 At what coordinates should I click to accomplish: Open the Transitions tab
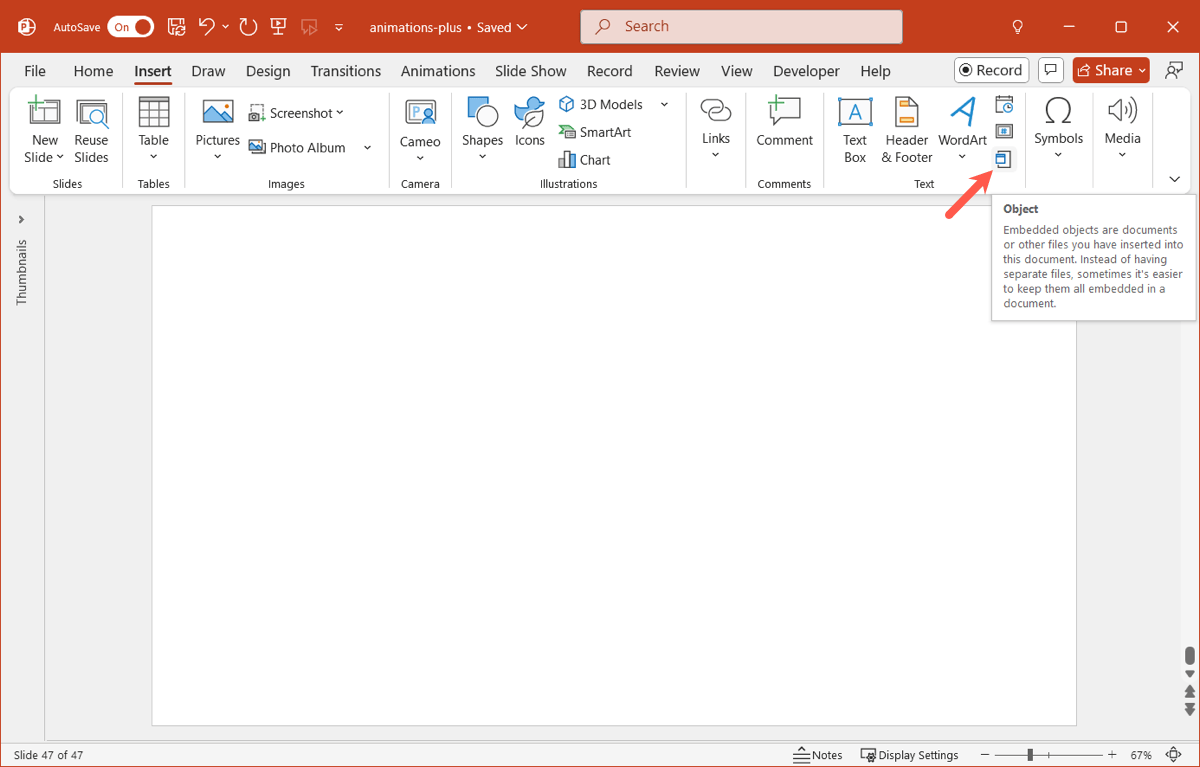[x=345, y=71]
